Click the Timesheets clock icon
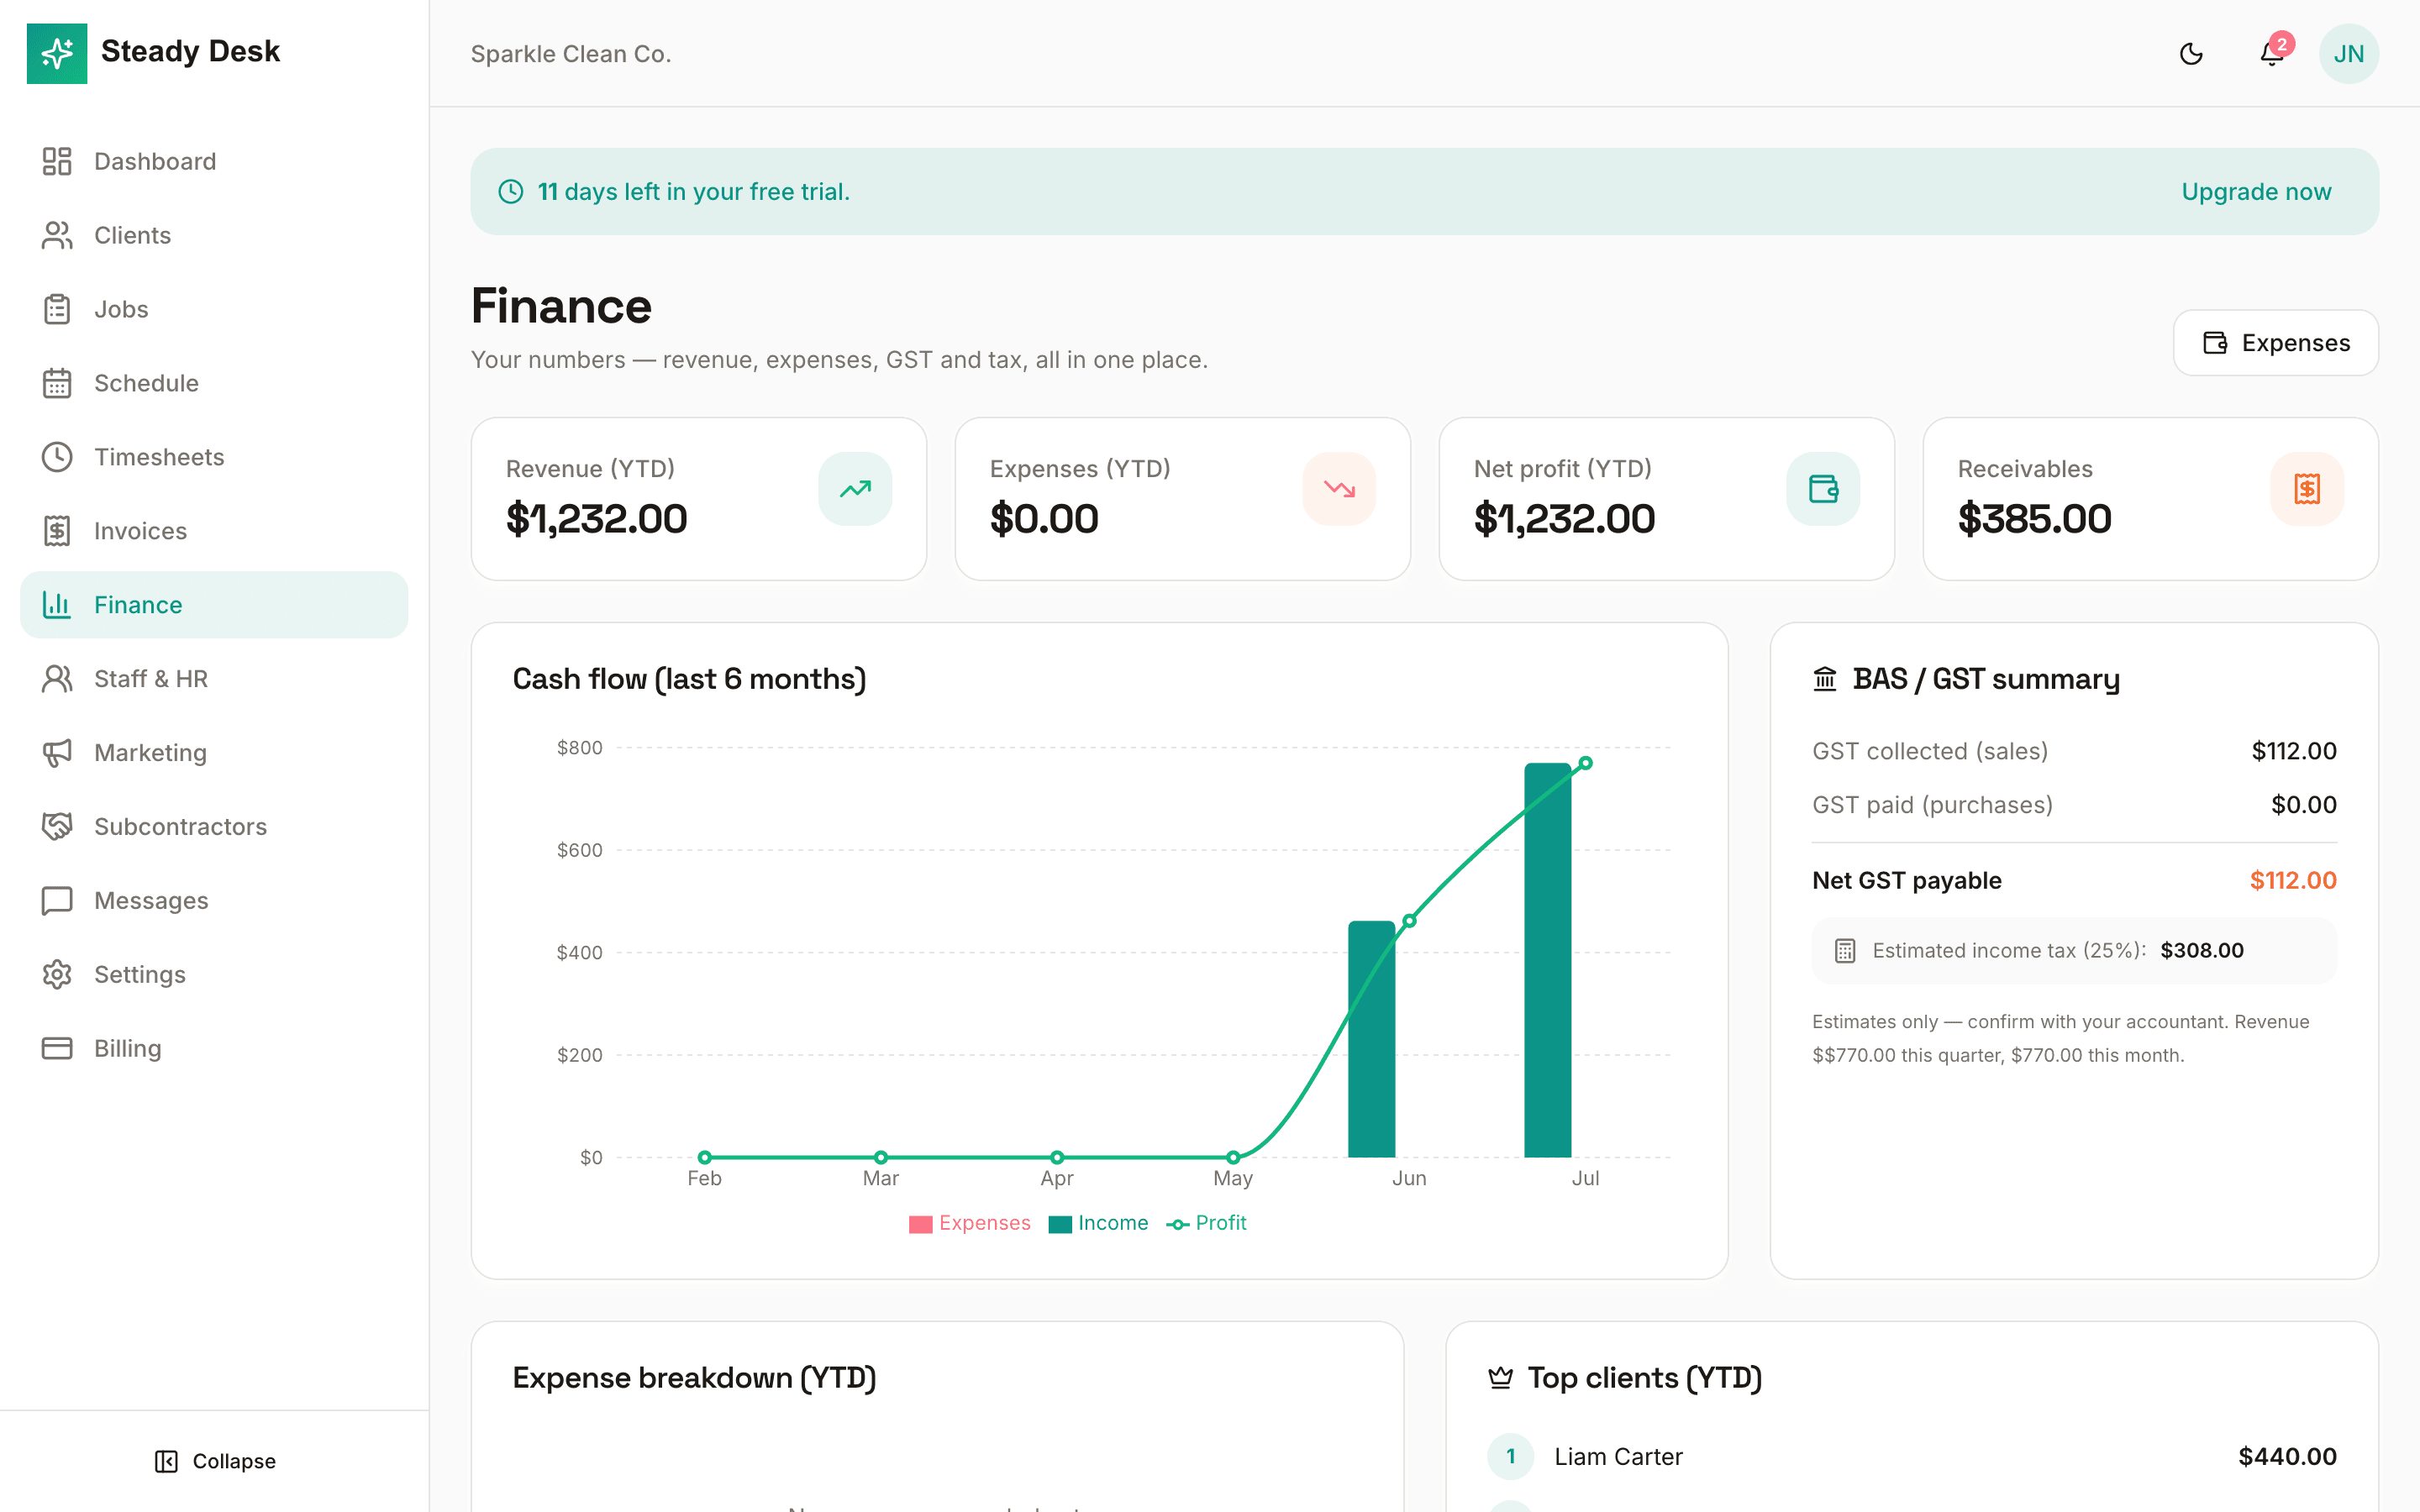 [57, 457]
